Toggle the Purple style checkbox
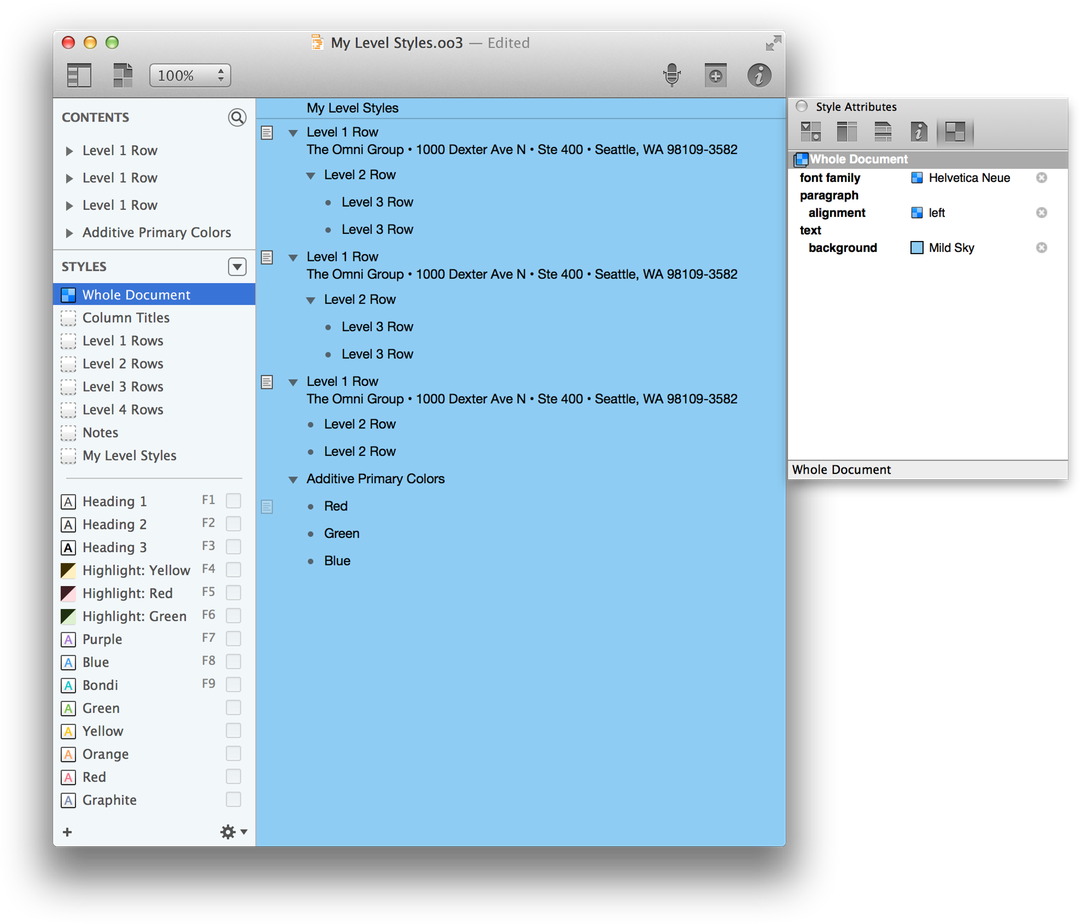 click(x=233, y=638)
